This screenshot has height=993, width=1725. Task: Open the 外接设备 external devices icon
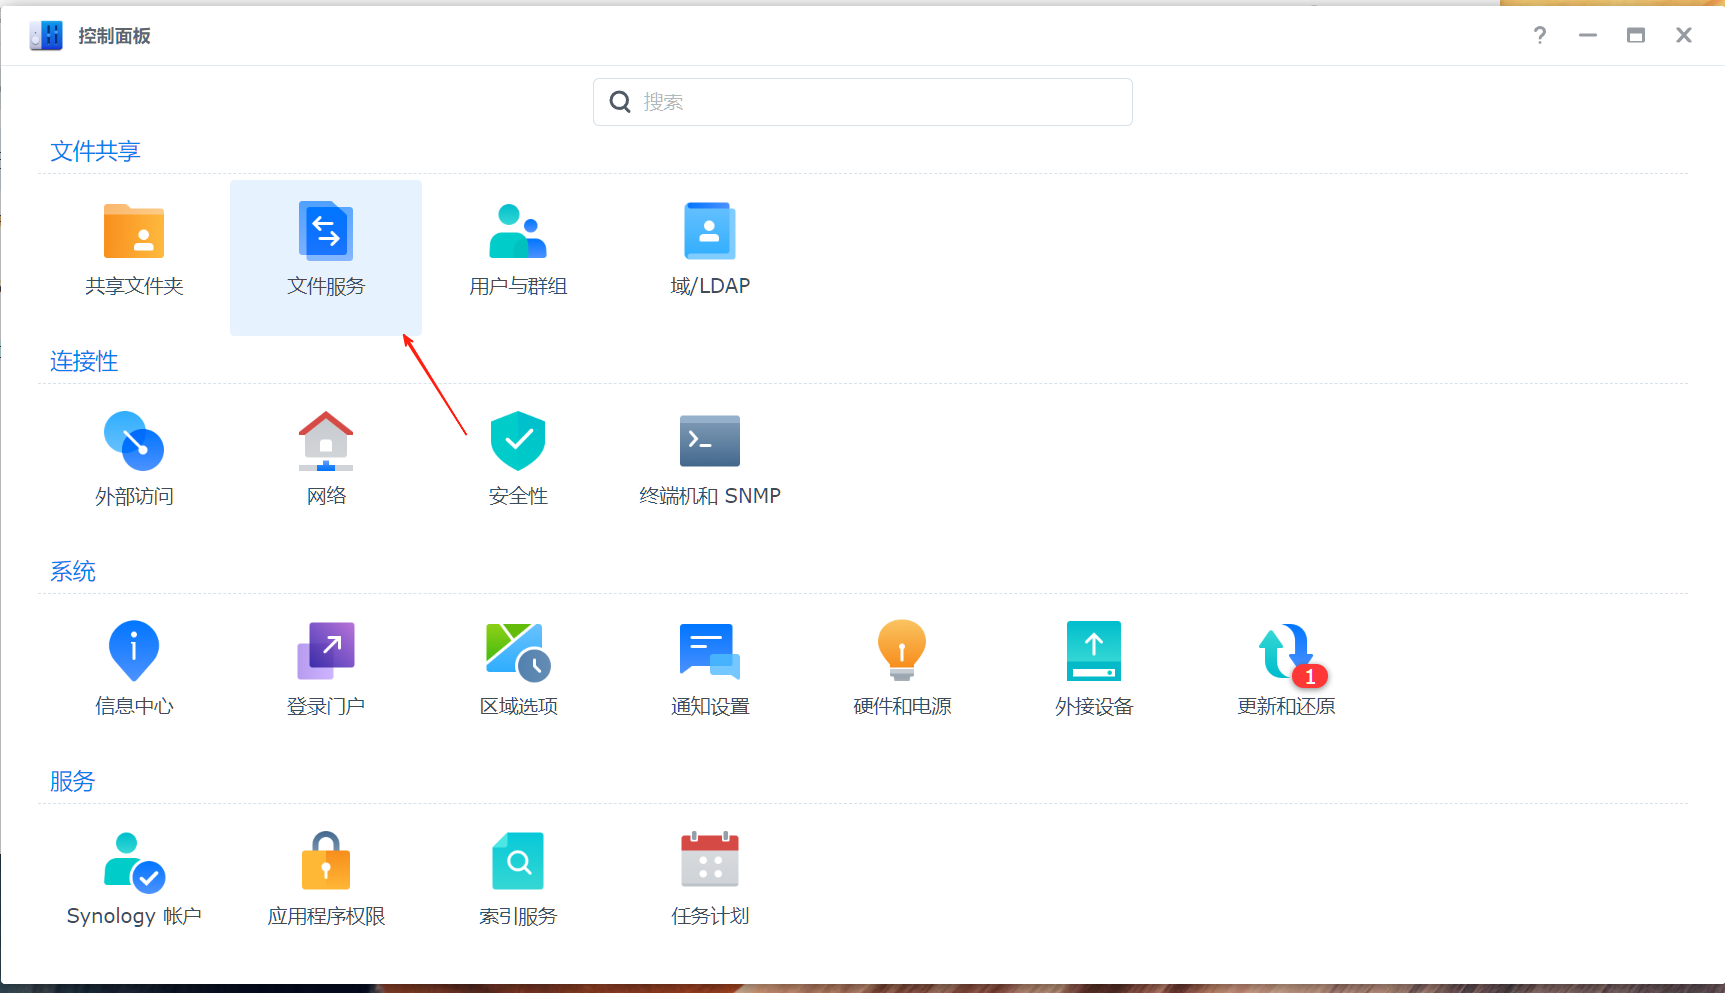[x=1094, y=651]
